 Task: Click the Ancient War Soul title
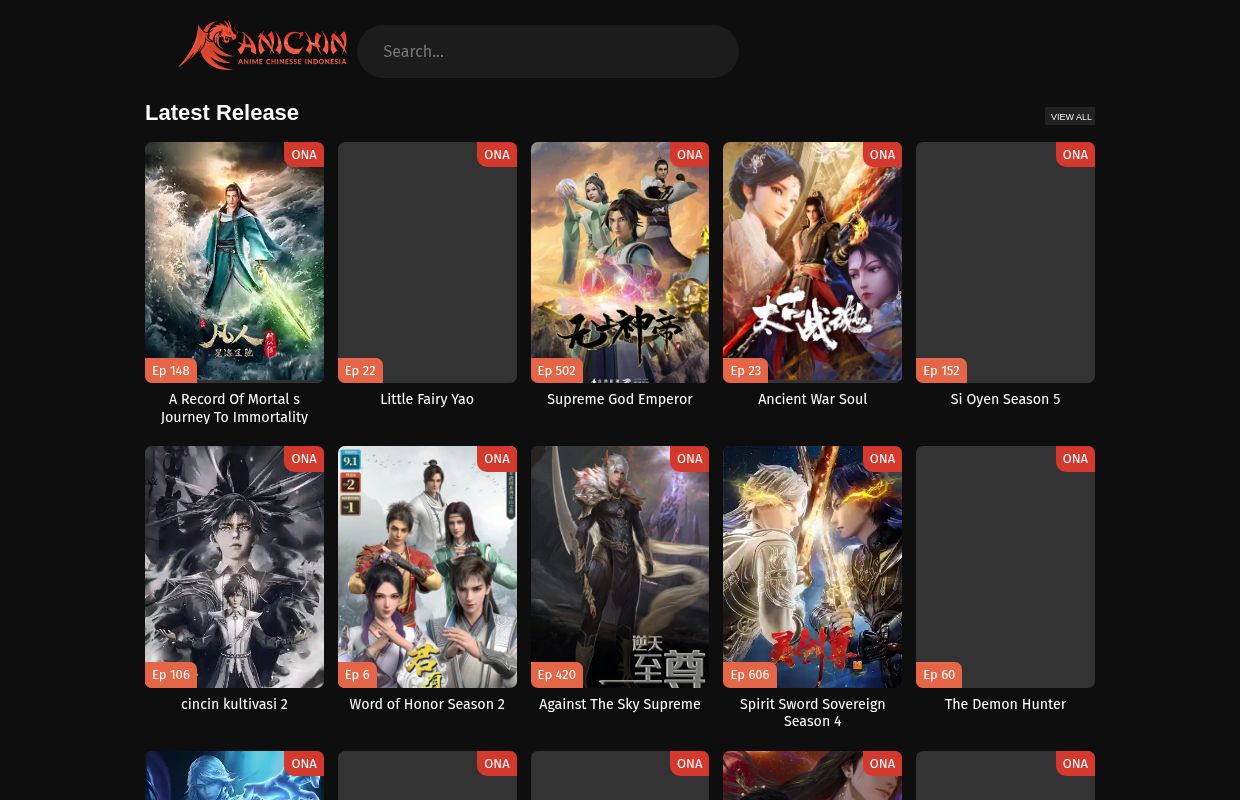pos(812,399)
